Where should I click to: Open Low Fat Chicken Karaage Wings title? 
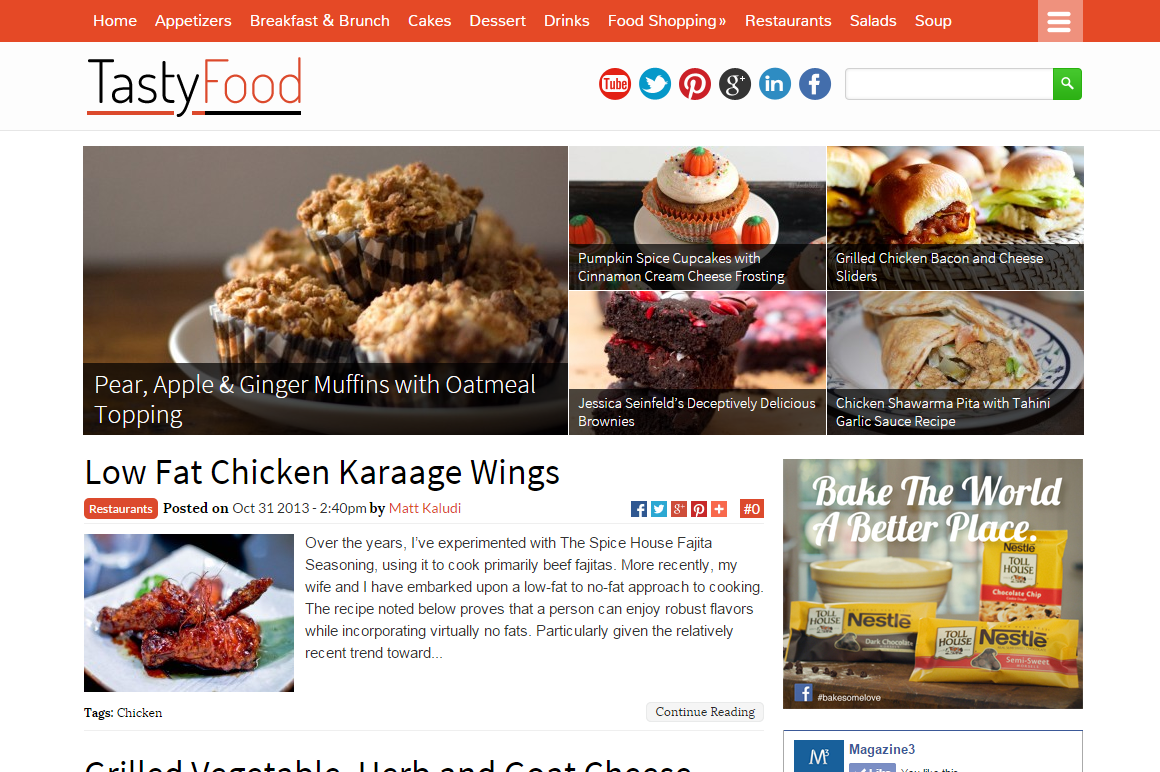click(x=322, y=473)
